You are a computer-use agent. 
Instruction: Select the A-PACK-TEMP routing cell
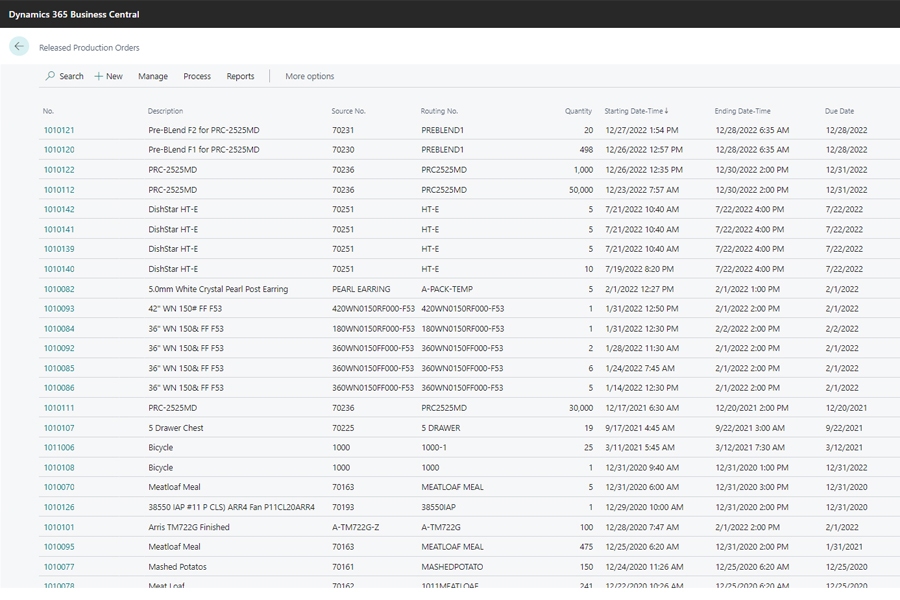tap(447, 289)
